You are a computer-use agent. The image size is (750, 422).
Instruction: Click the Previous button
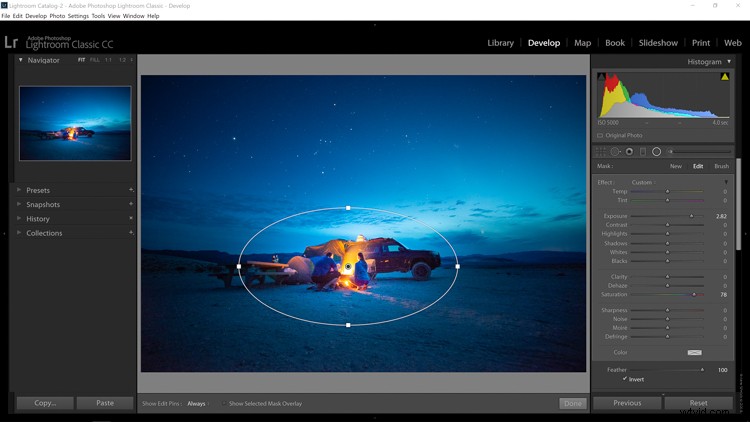627,403
